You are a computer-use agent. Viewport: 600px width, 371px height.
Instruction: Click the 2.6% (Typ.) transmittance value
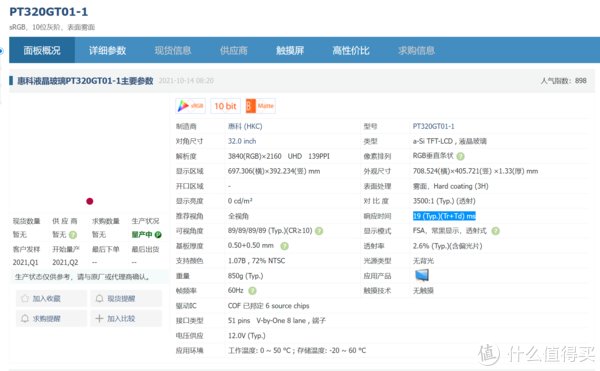pyautogui.click(x=447, y=246)
